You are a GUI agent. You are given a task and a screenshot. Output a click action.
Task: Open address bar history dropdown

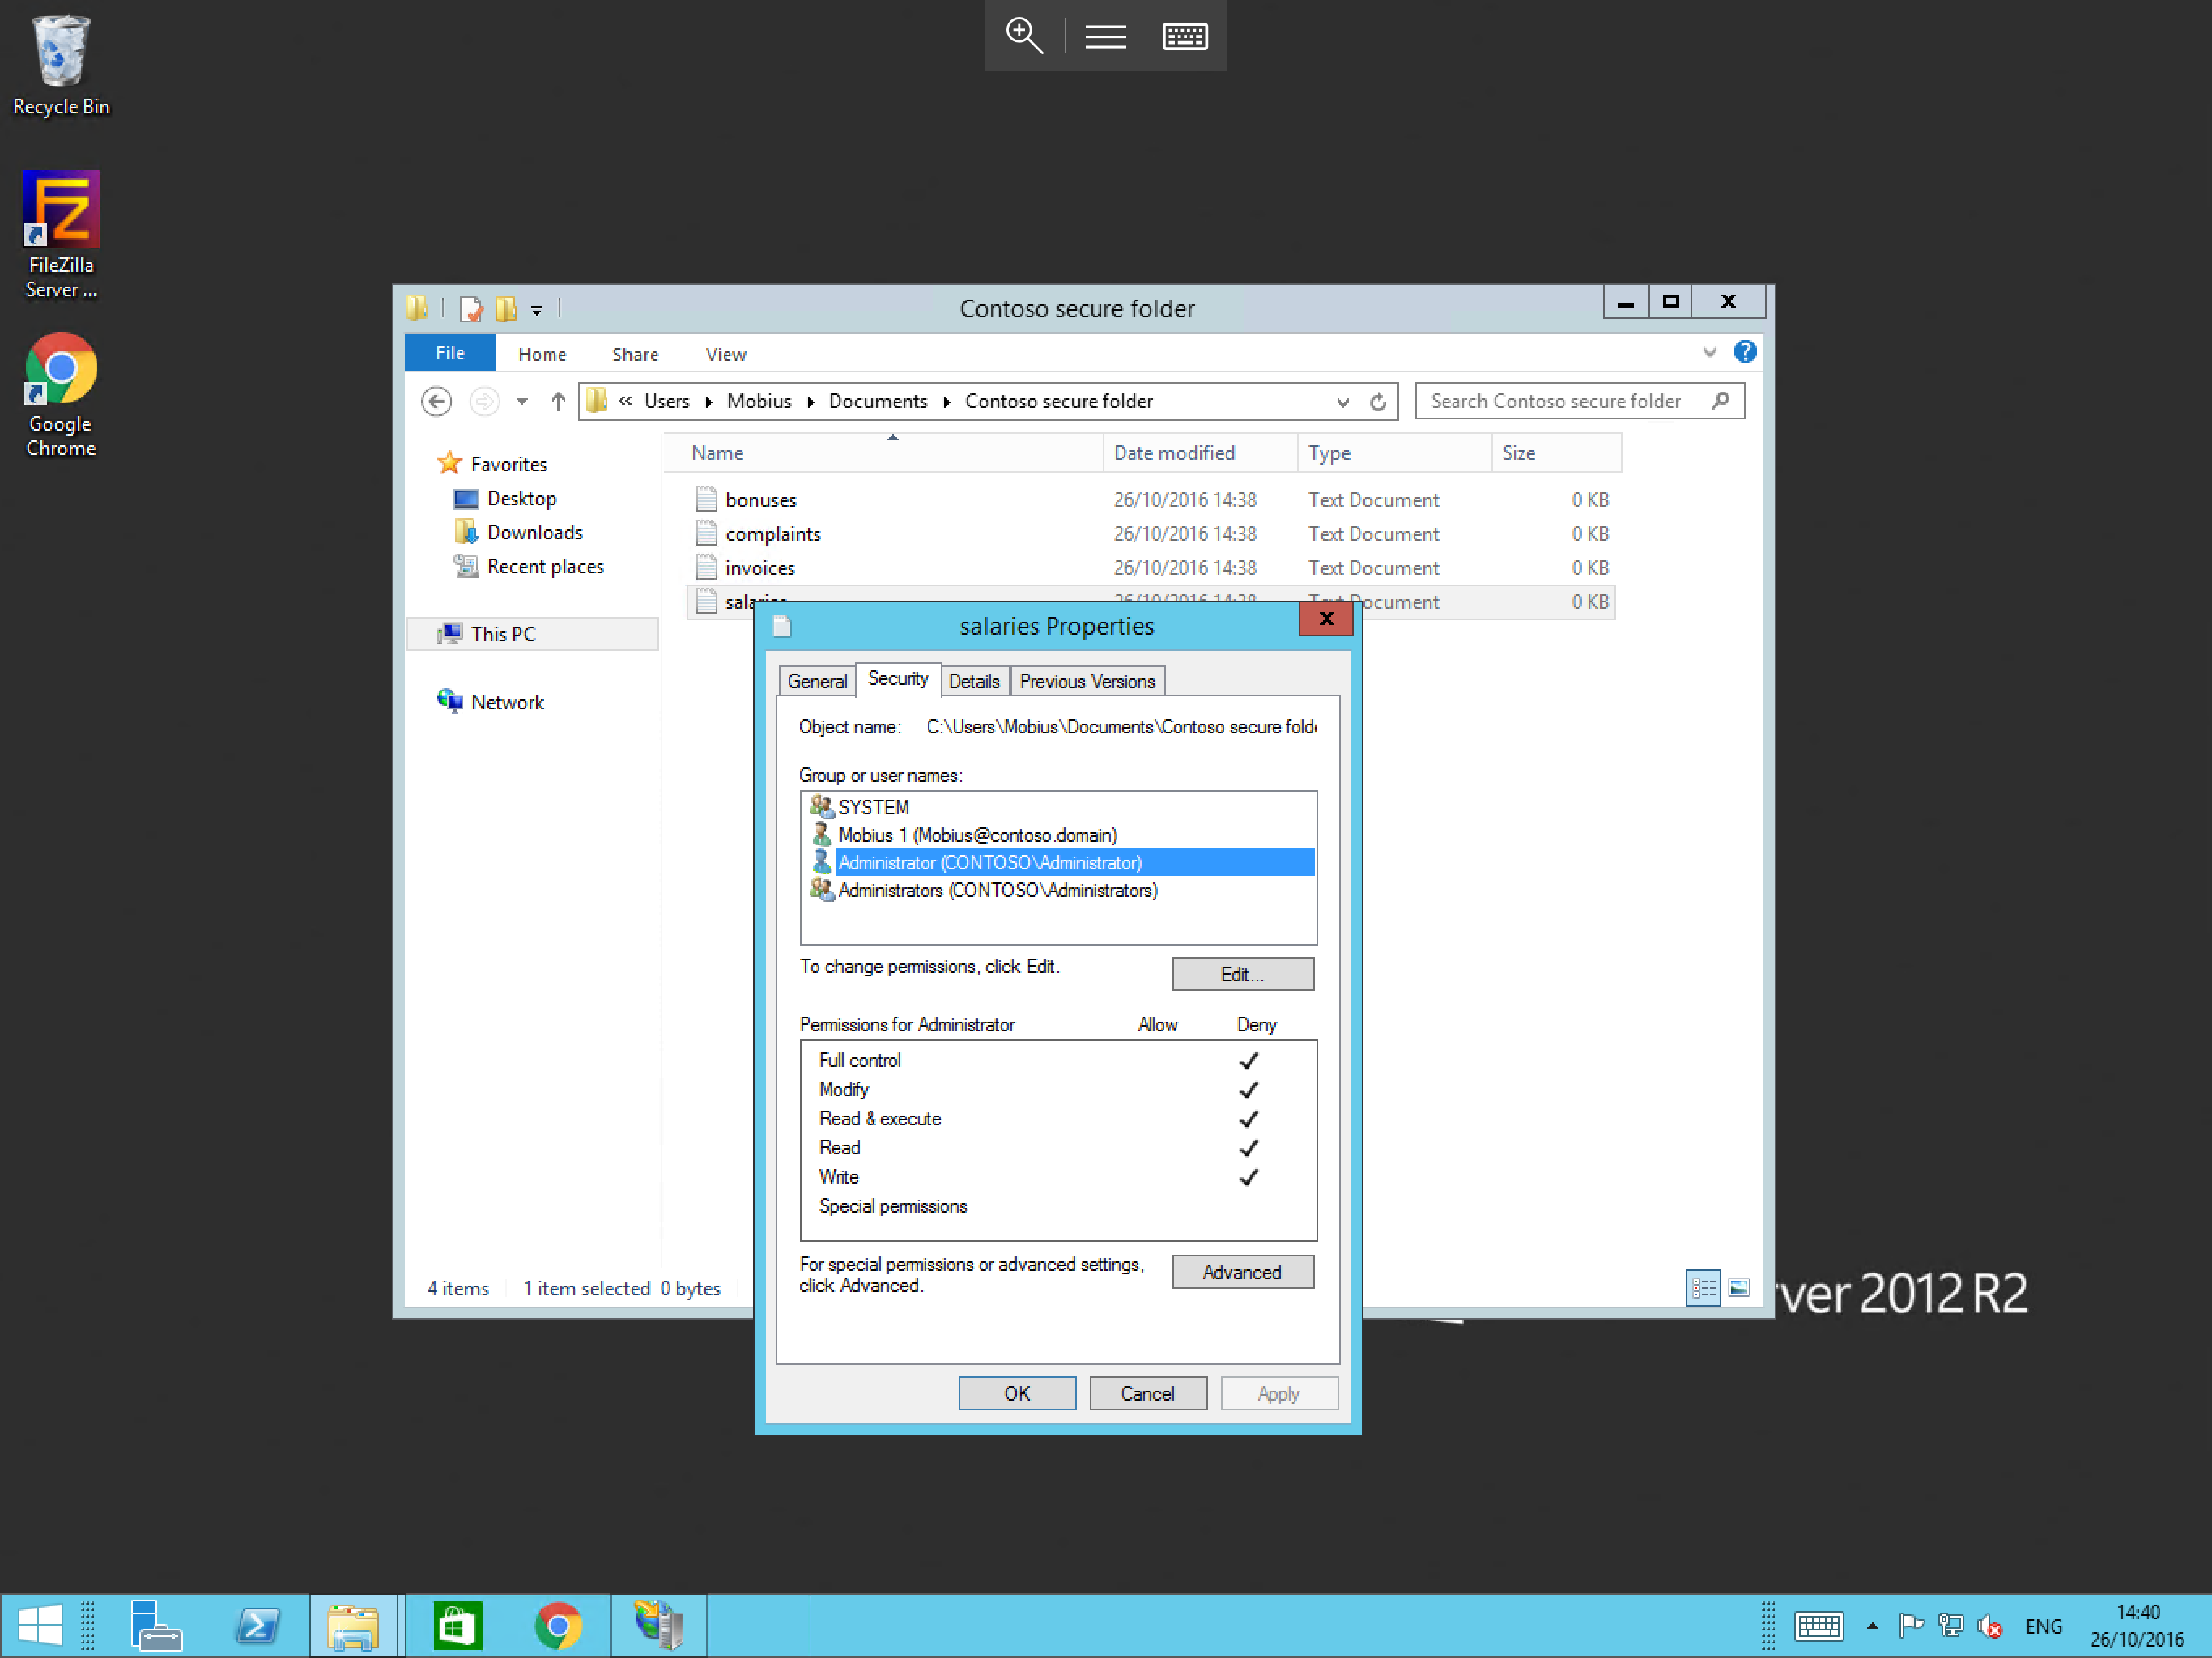(x=1342, y=402)
